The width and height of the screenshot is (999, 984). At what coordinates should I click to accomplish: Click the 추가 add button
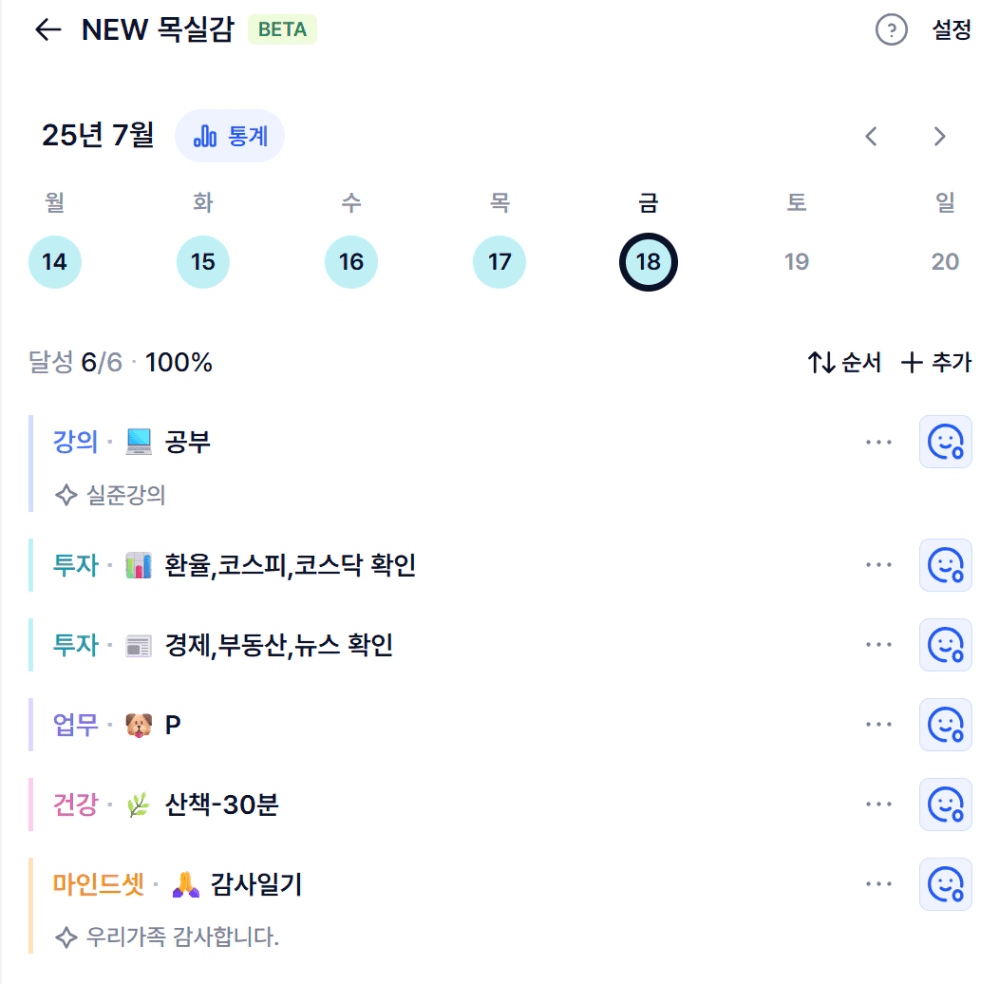click(936, 362)
